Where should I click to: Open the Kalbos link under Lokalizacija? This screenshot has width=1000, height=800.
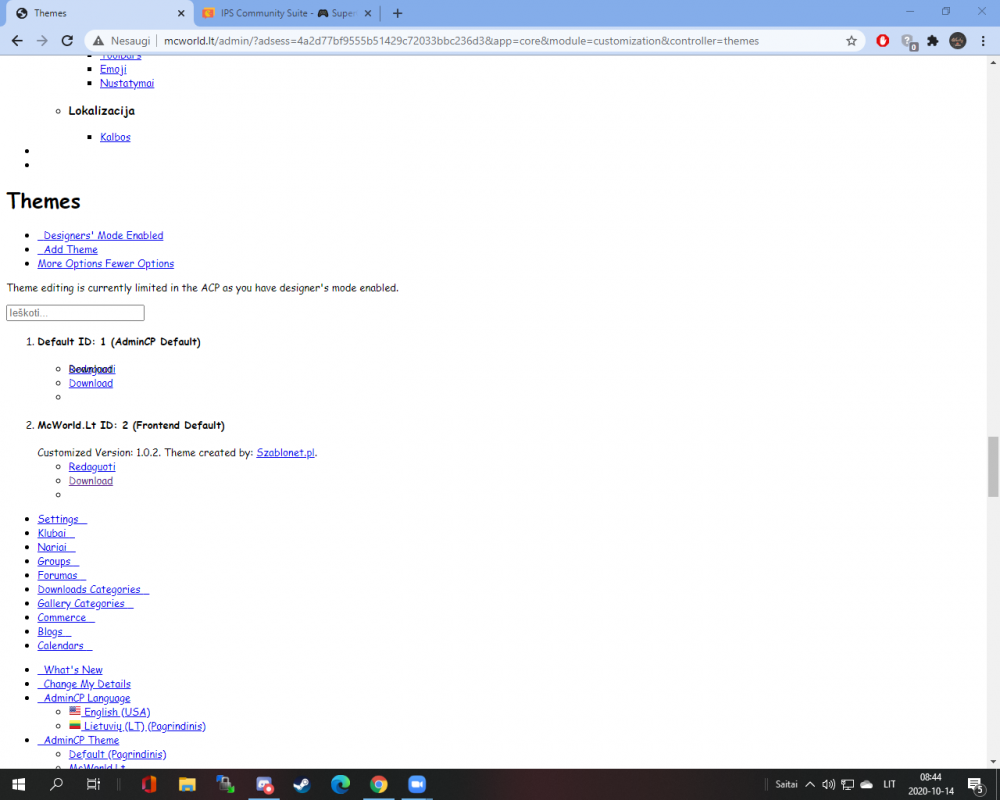[x=115, y=137]
